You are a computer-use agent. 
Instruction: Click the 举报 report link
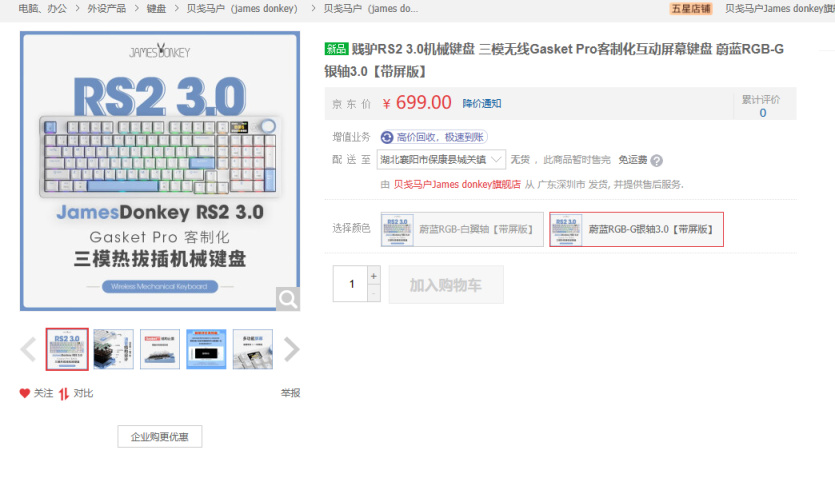[x=290, y=393]
